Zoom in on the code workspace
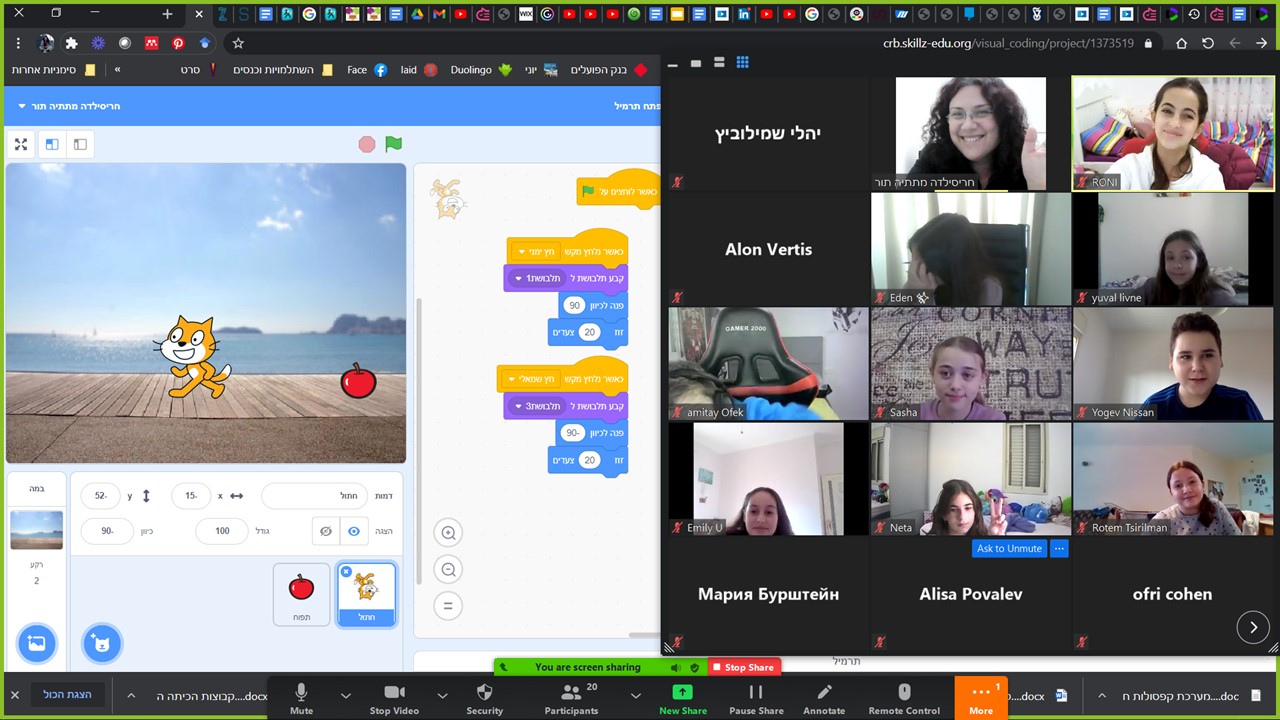Screen dimensions: 1280x720 coord(448,533)
